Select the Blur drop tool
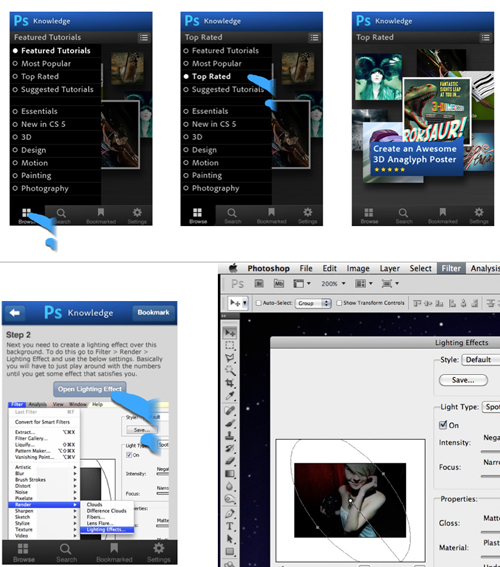The image size is (500, 567). click(230, 486)
